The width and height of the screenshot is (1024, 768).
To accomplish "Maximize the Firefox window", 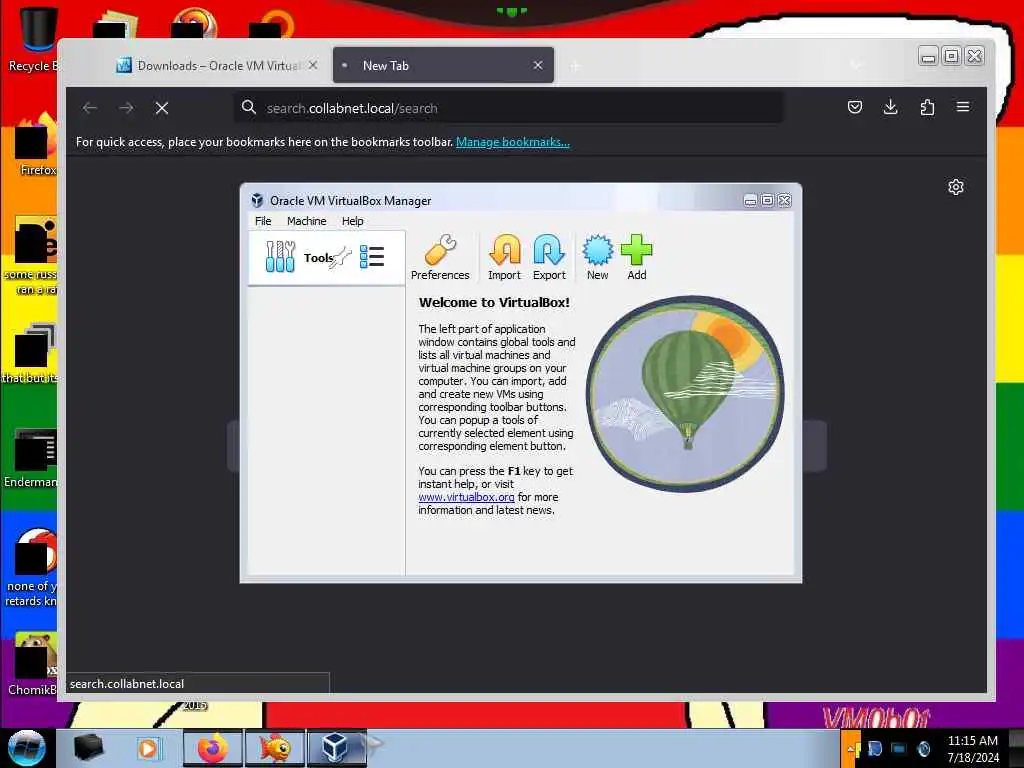I will click(x=952, y=56).
